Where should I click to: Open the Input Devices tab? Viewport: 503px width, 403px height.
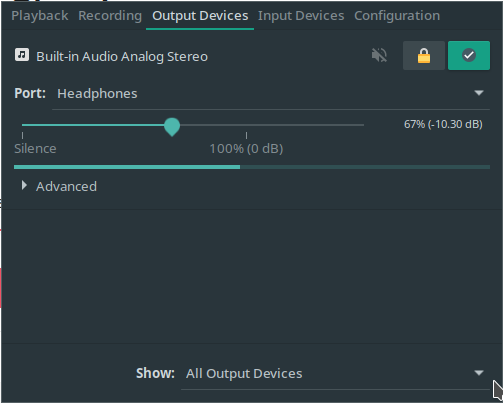point(301,16)
